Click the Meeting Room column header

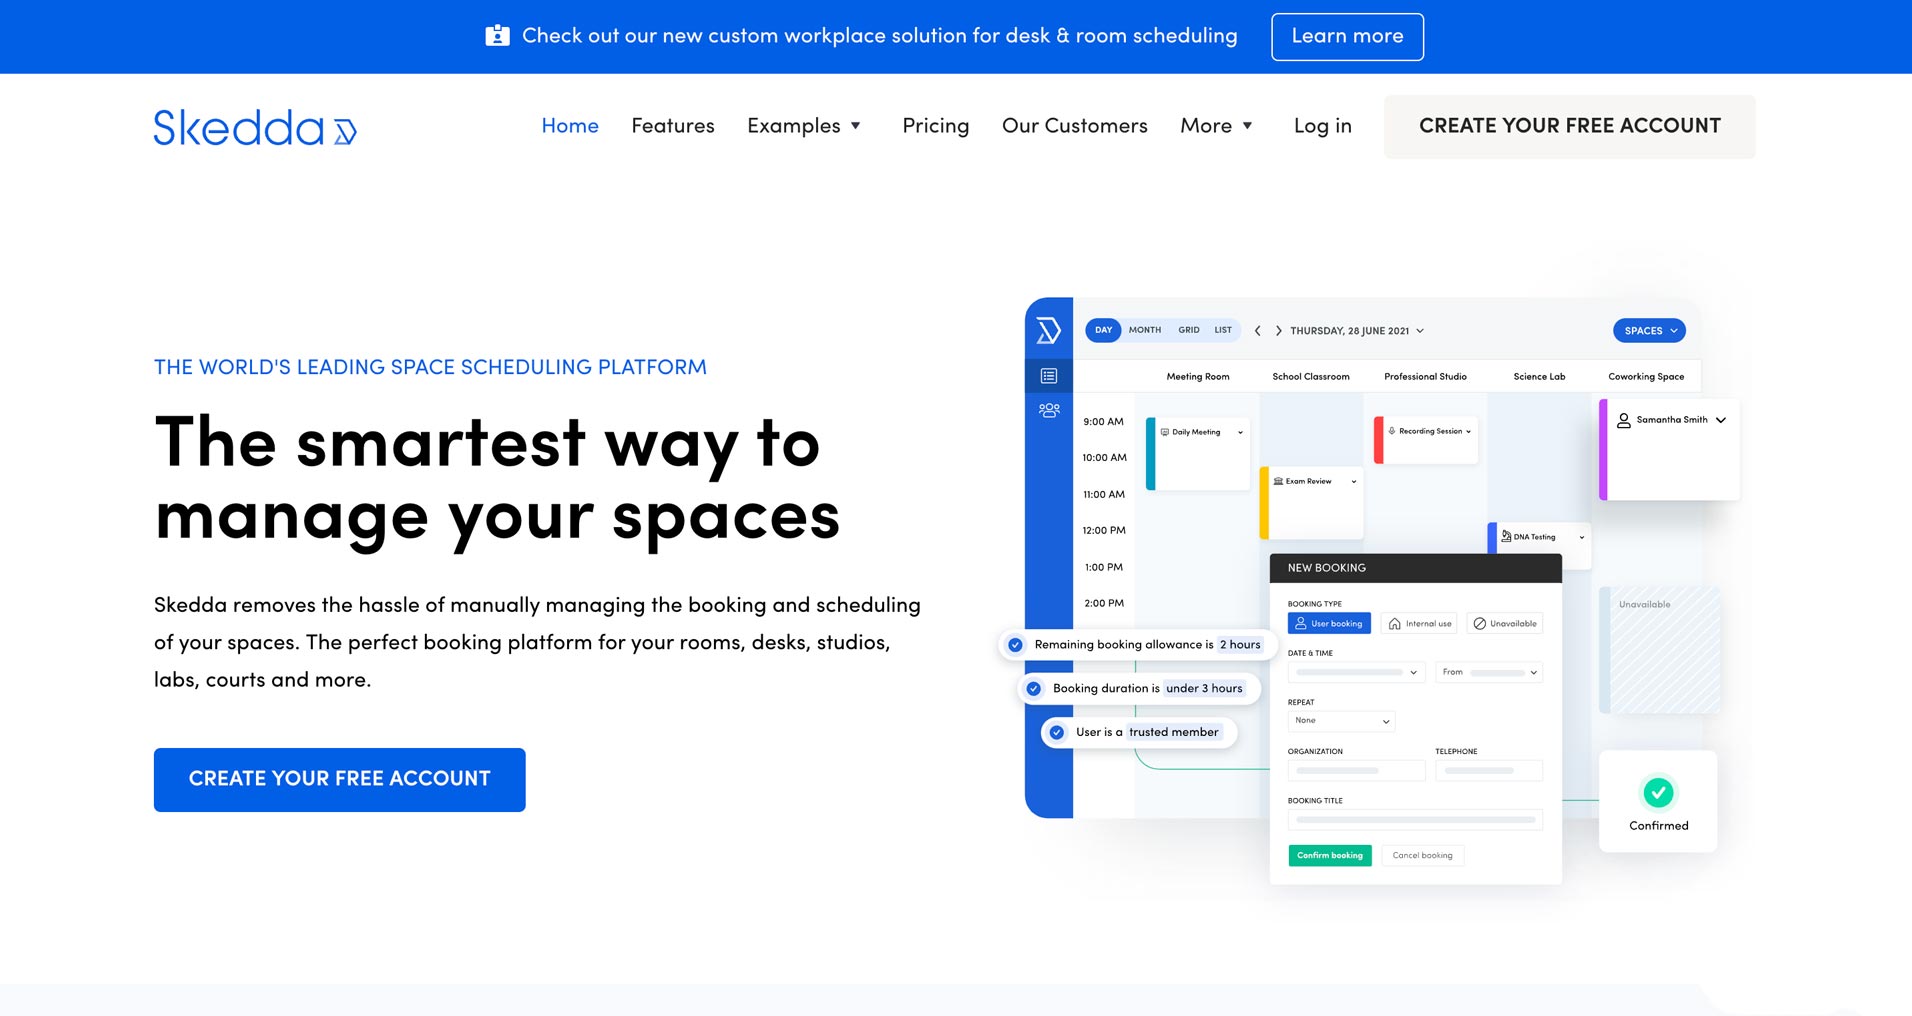[x=1198, y=377]
